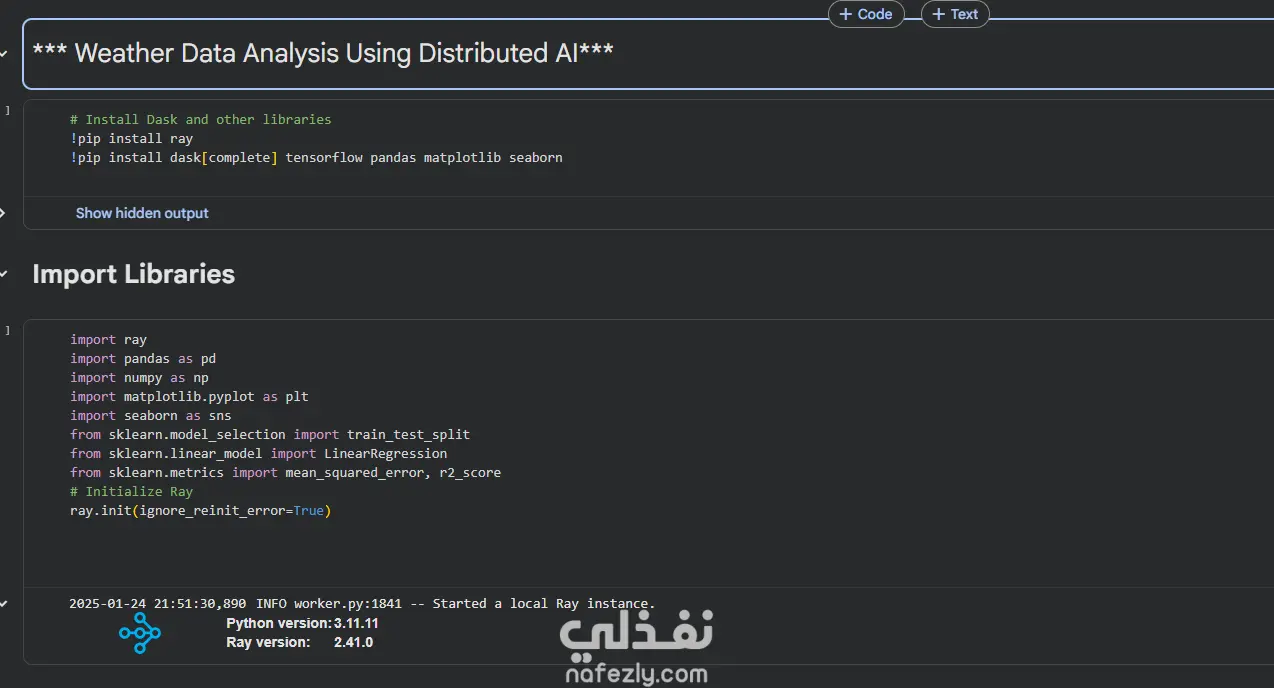Click the LinearRegression import line

pos(258,453)
